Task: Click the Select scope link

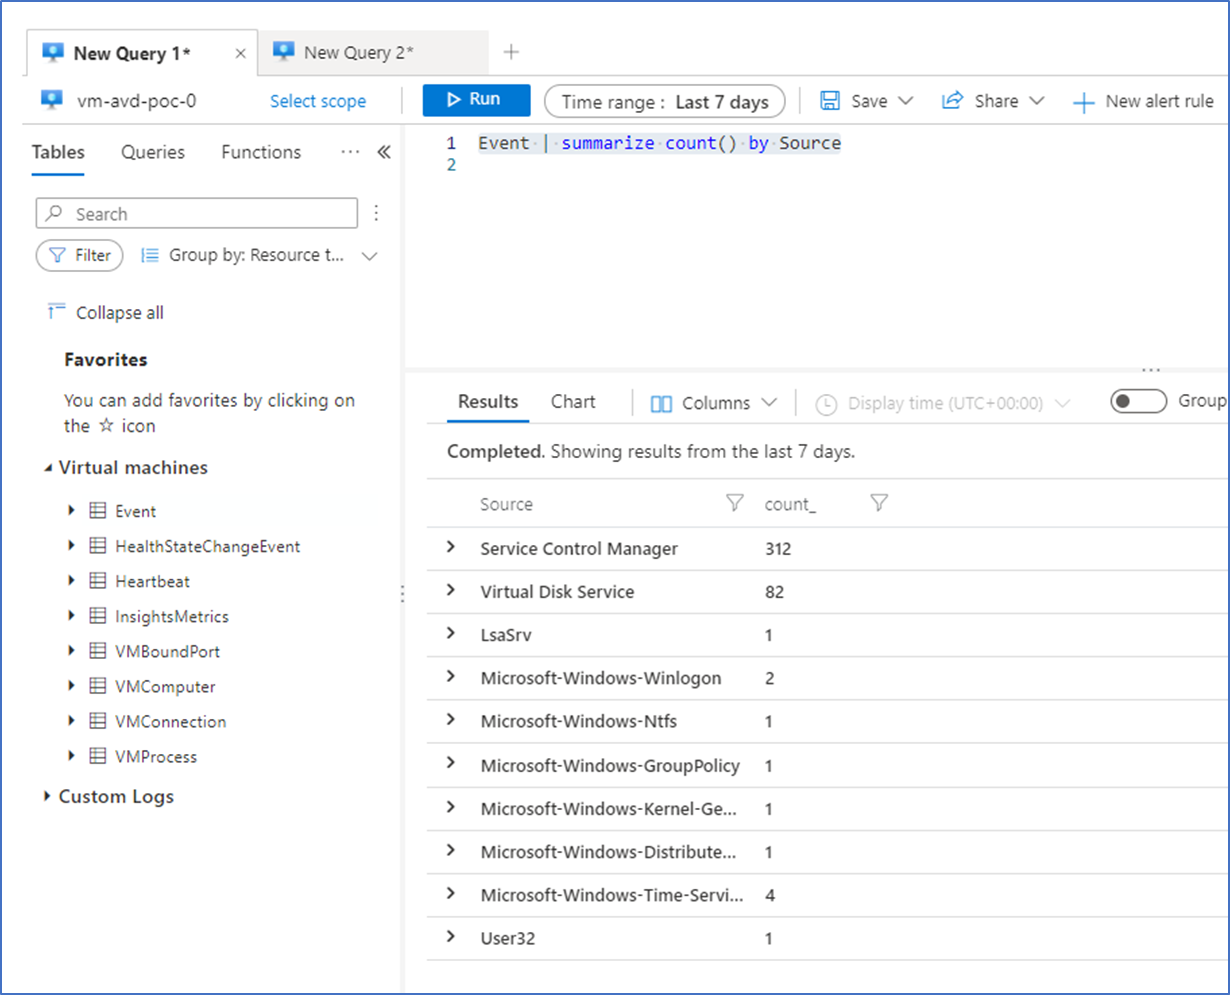Action: tap(318, 101)
